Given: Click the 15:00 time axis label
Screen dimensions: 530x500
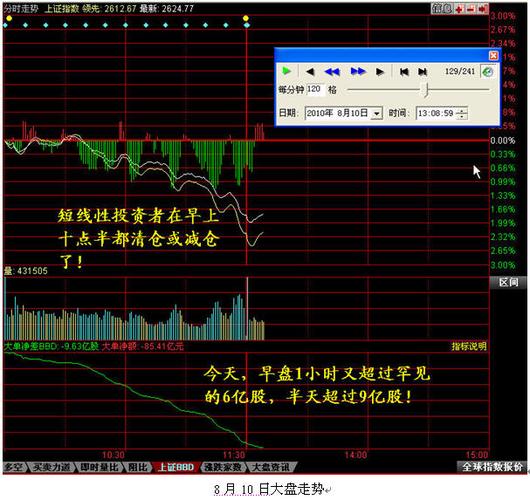Looking at the screenshot, I should coord(477,455).
